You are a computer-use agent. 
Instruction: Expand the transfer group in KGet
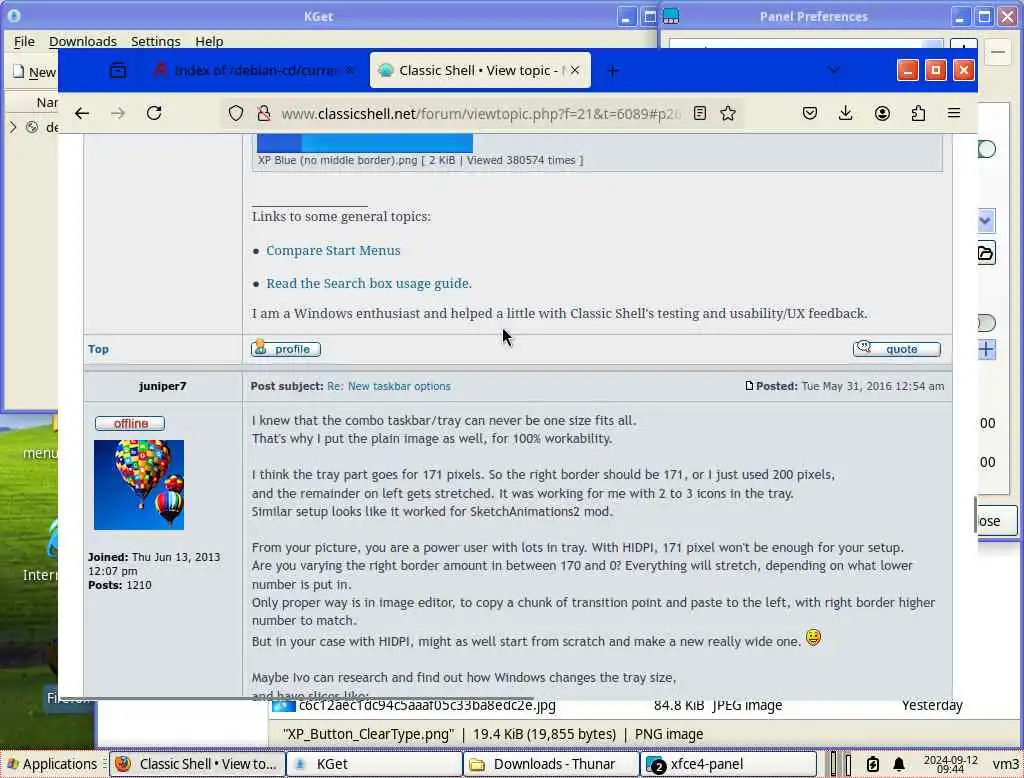click(13, 127)
